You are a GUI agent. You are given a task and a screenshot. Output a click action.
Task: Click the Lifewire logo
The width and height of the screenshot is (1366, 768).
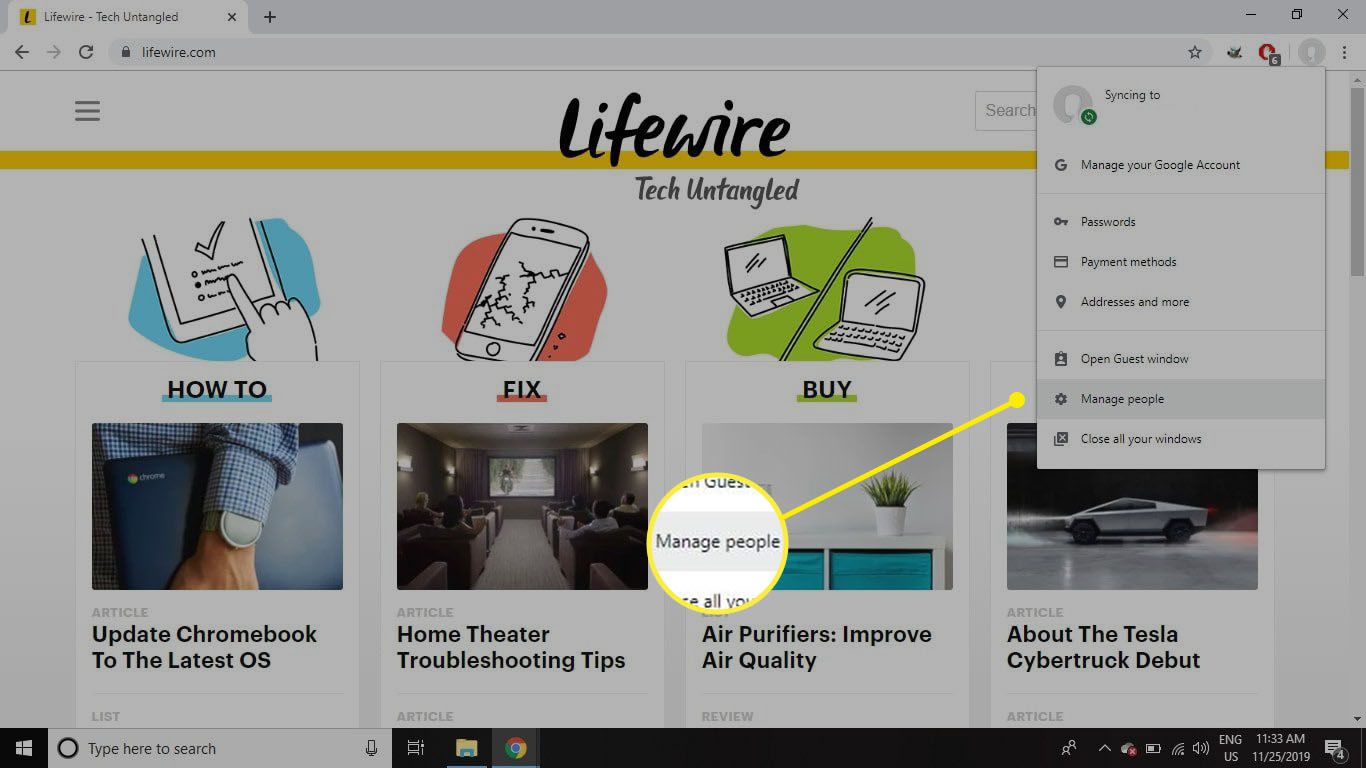point(675,128)
